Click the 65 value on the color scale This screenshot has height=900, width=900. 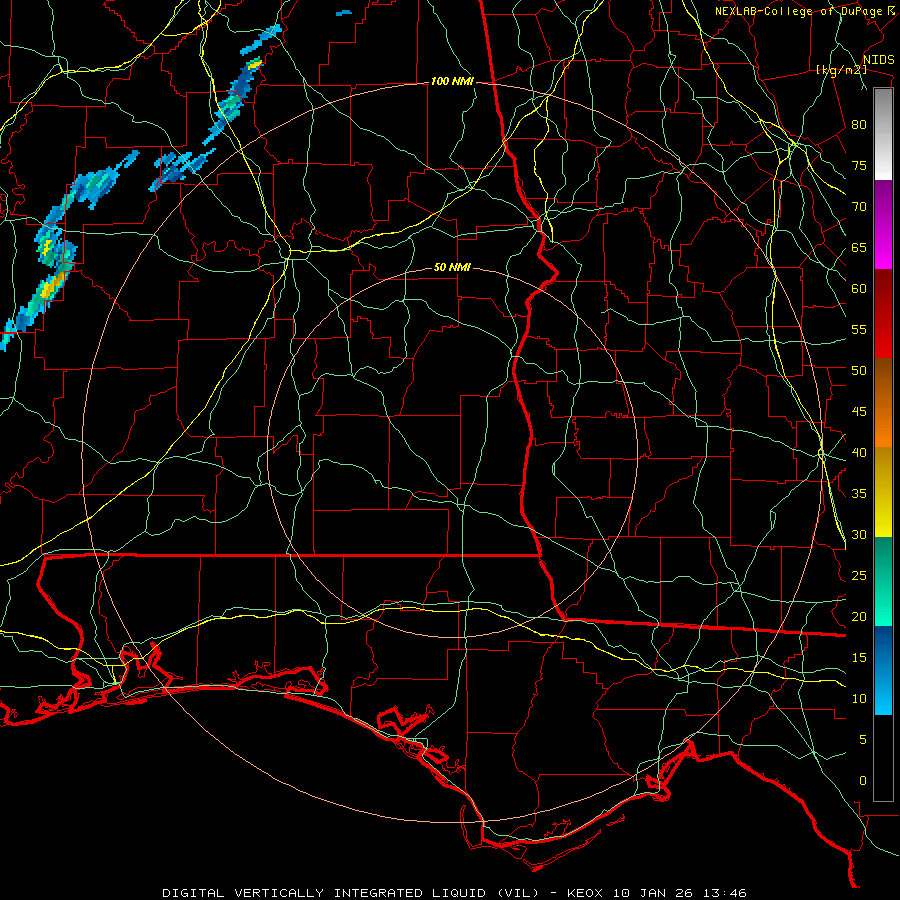point(859,248)
